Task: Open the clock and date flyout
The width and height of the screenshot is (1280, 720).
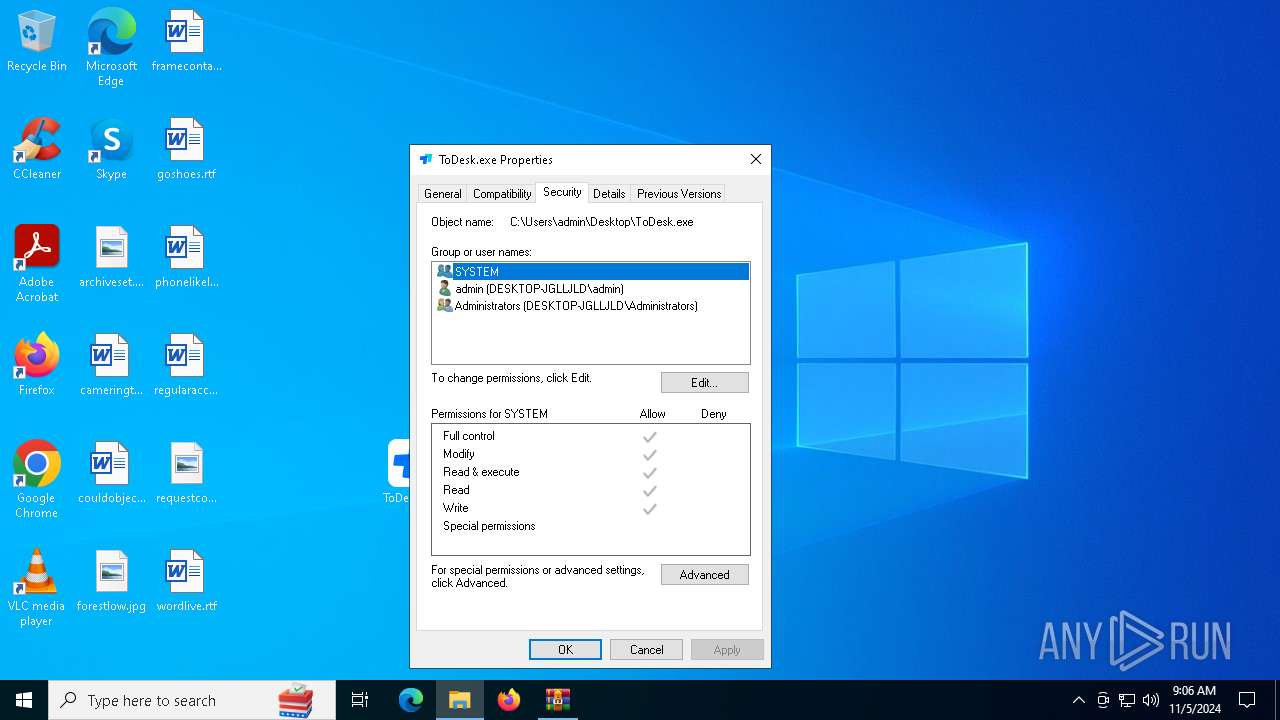Action: (x=1194, y=700)
